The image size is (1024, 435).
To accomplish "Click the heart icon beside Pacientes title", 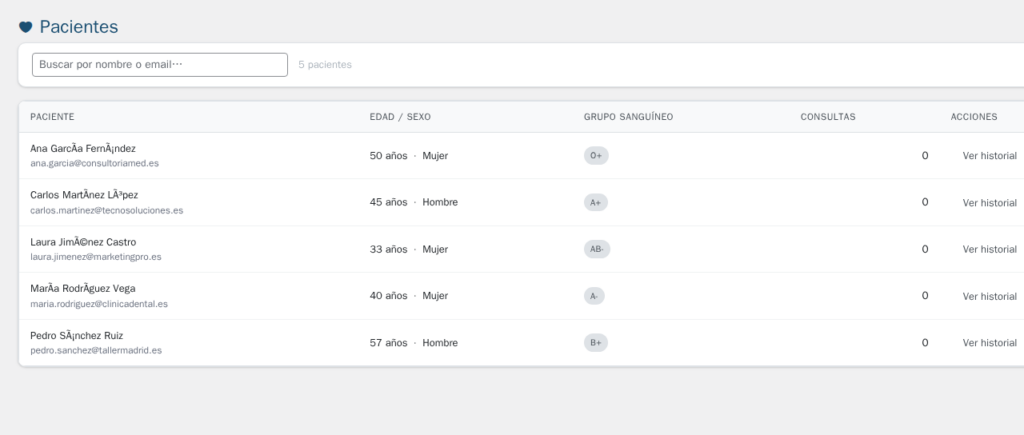I will point(26,27).
